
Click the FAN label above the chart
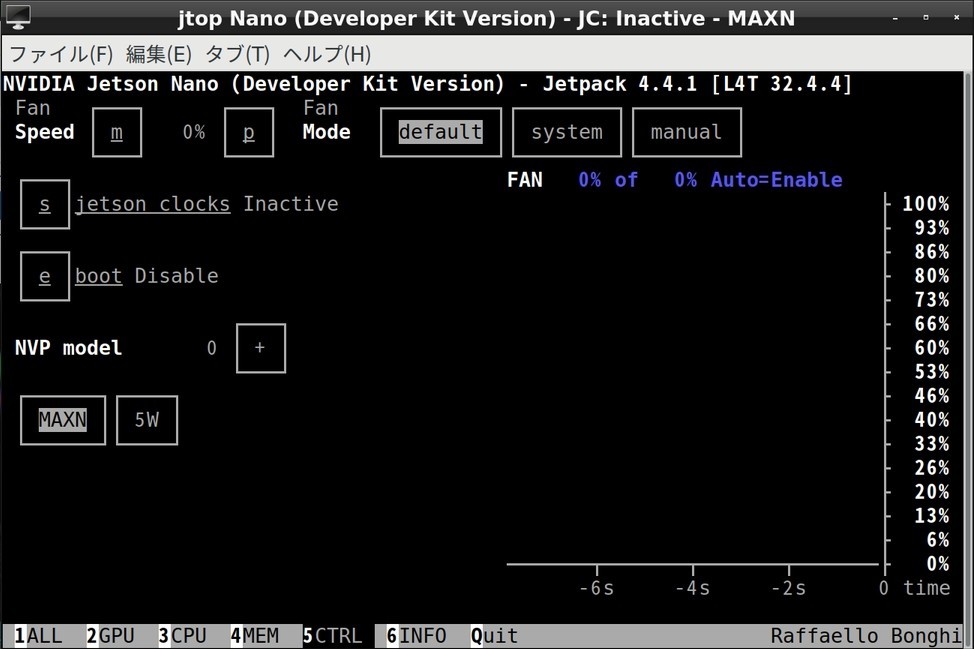[x=525, y=180]
